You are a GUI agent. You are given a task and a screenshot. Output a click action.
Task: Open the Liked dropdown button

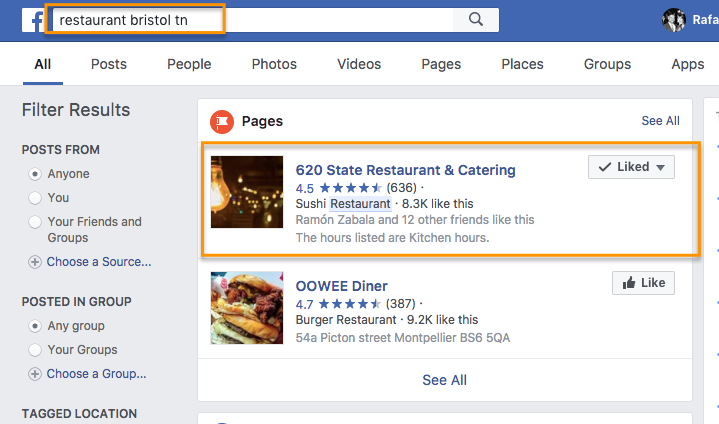click(x=631, y=167)
